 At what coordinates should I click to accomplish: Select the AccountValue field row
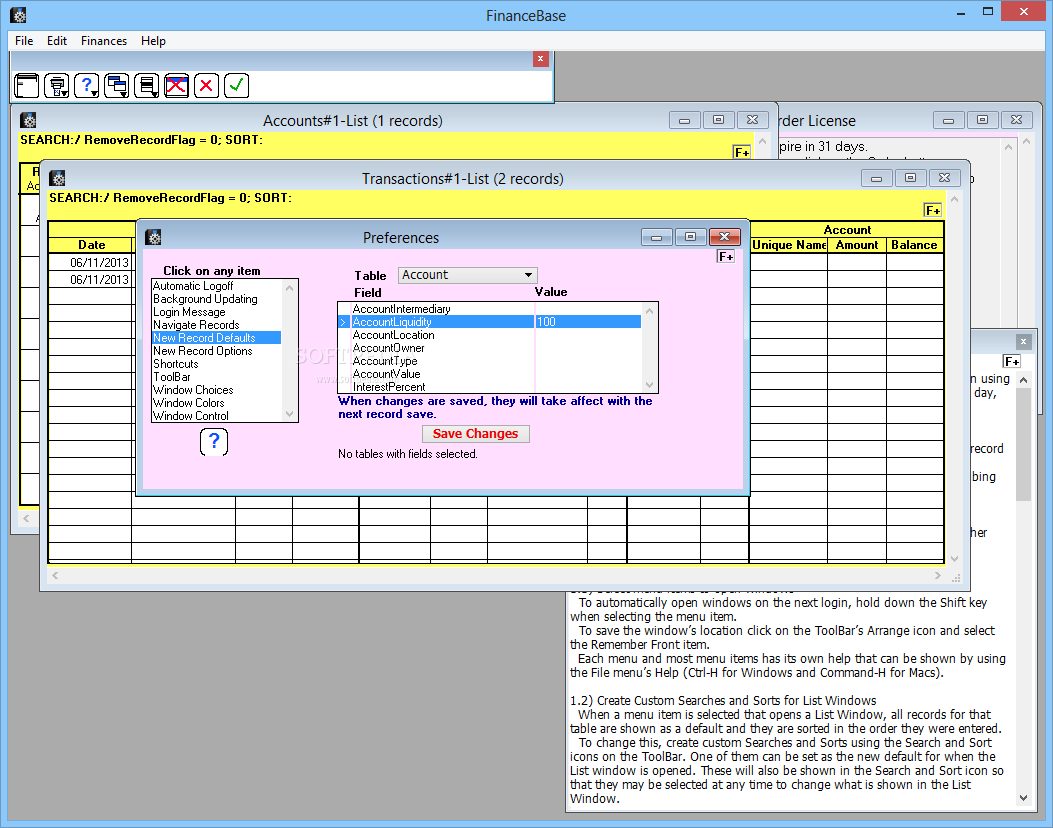(490, 374)
